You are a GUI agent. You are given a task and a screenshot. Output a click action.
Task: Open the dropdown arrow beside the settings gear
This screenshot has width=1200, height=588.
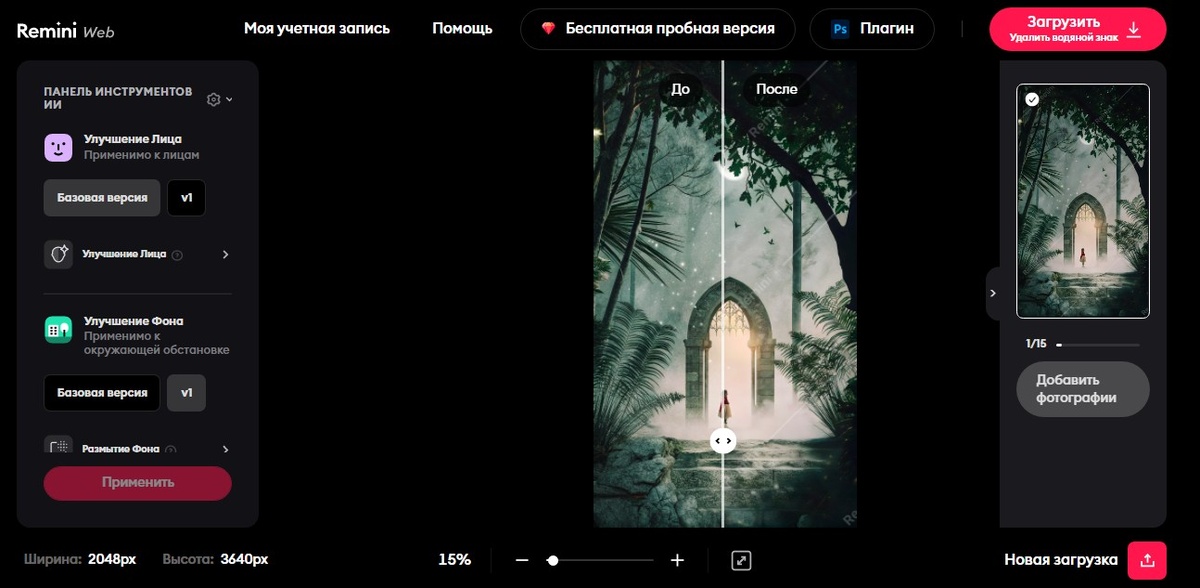pos(229,99)
